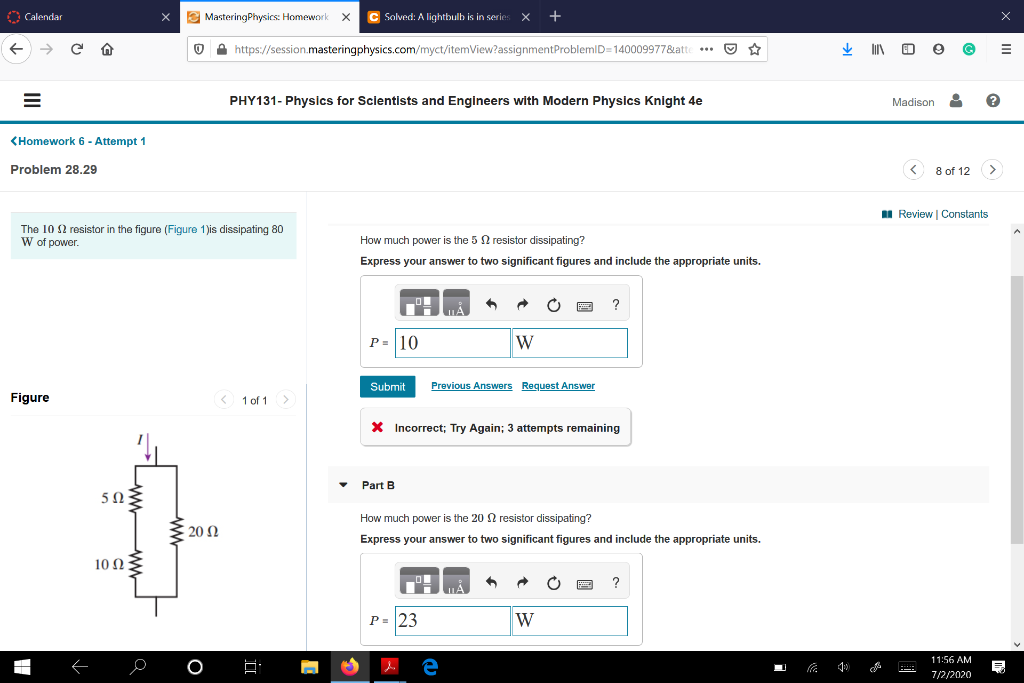Open the Downloads icon in the browser toolbar
1024x683 pixels.
[848, 48]
